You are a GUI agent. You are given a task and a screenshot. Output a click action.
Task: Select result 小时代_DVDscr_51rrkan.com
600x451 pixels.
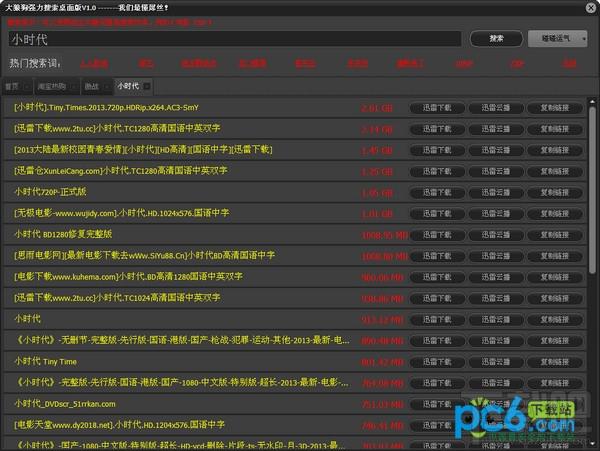(x=65, y=404)
